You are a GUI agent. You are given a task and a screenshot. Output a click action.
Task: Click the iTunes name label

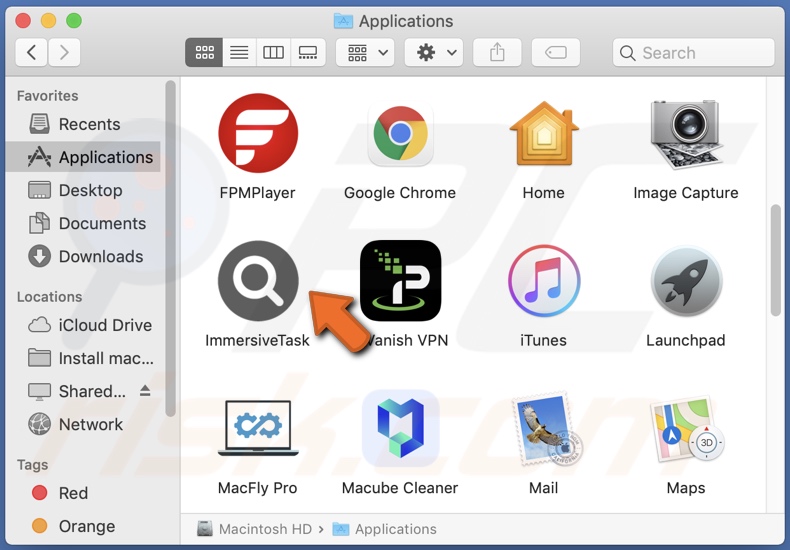(543, 340)
